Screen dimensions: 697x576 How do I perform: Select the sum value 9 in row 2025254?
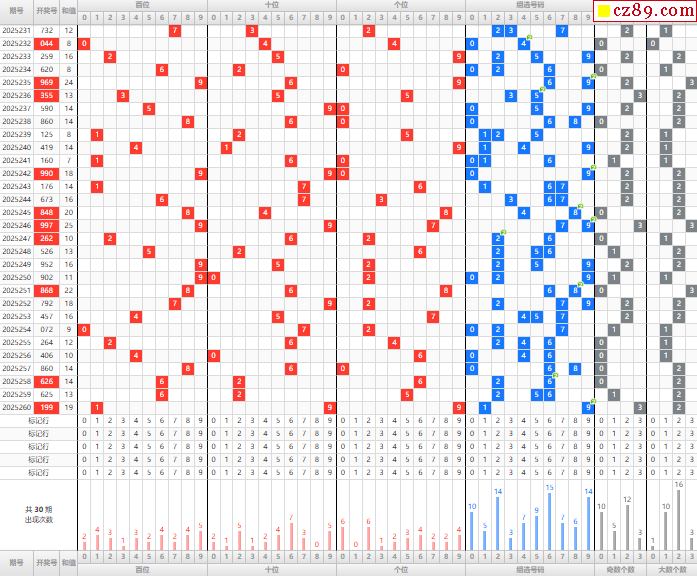68,329
